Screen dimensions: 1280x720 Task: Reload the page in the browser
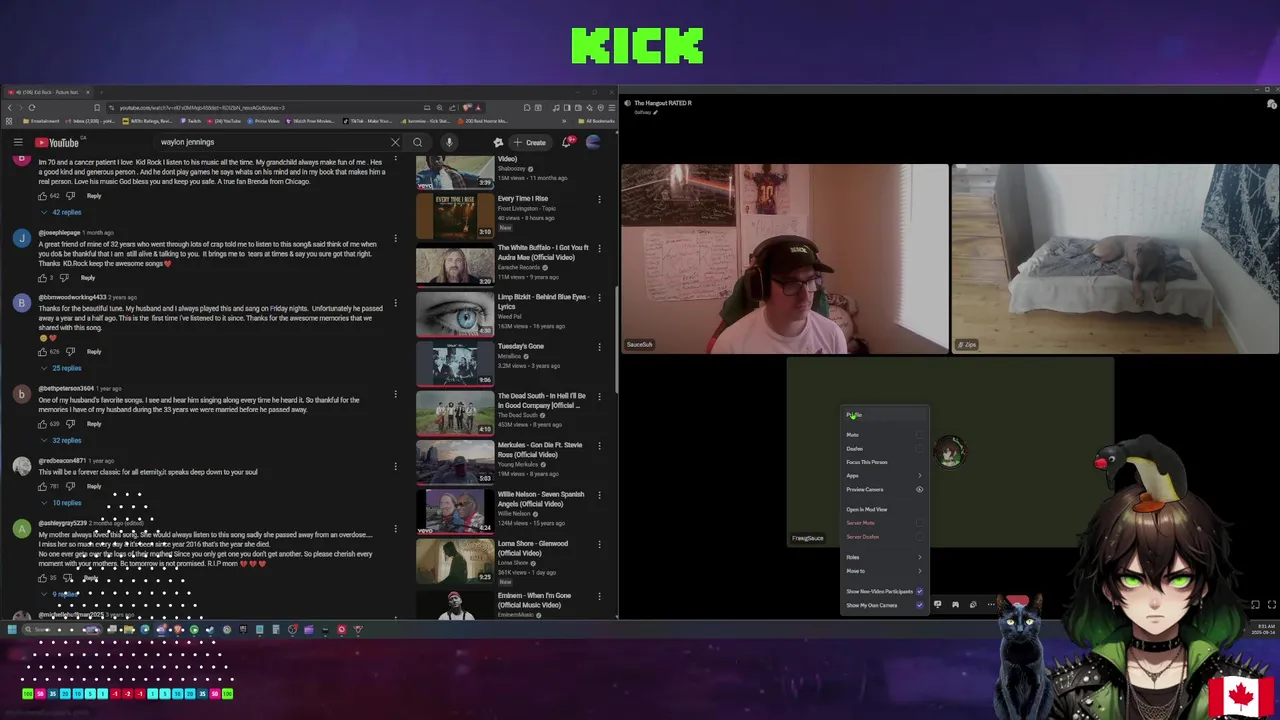tap(32, 107)
